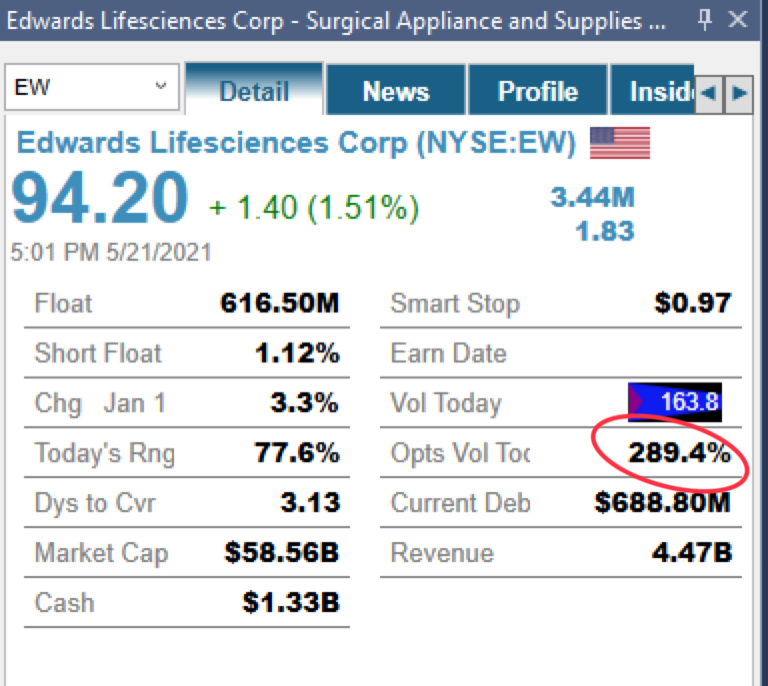Click the 3.44M volume figure
Image resolution: width=768 pixels, height=686 pixels.
pyautogui.click(x=593, y=197)
